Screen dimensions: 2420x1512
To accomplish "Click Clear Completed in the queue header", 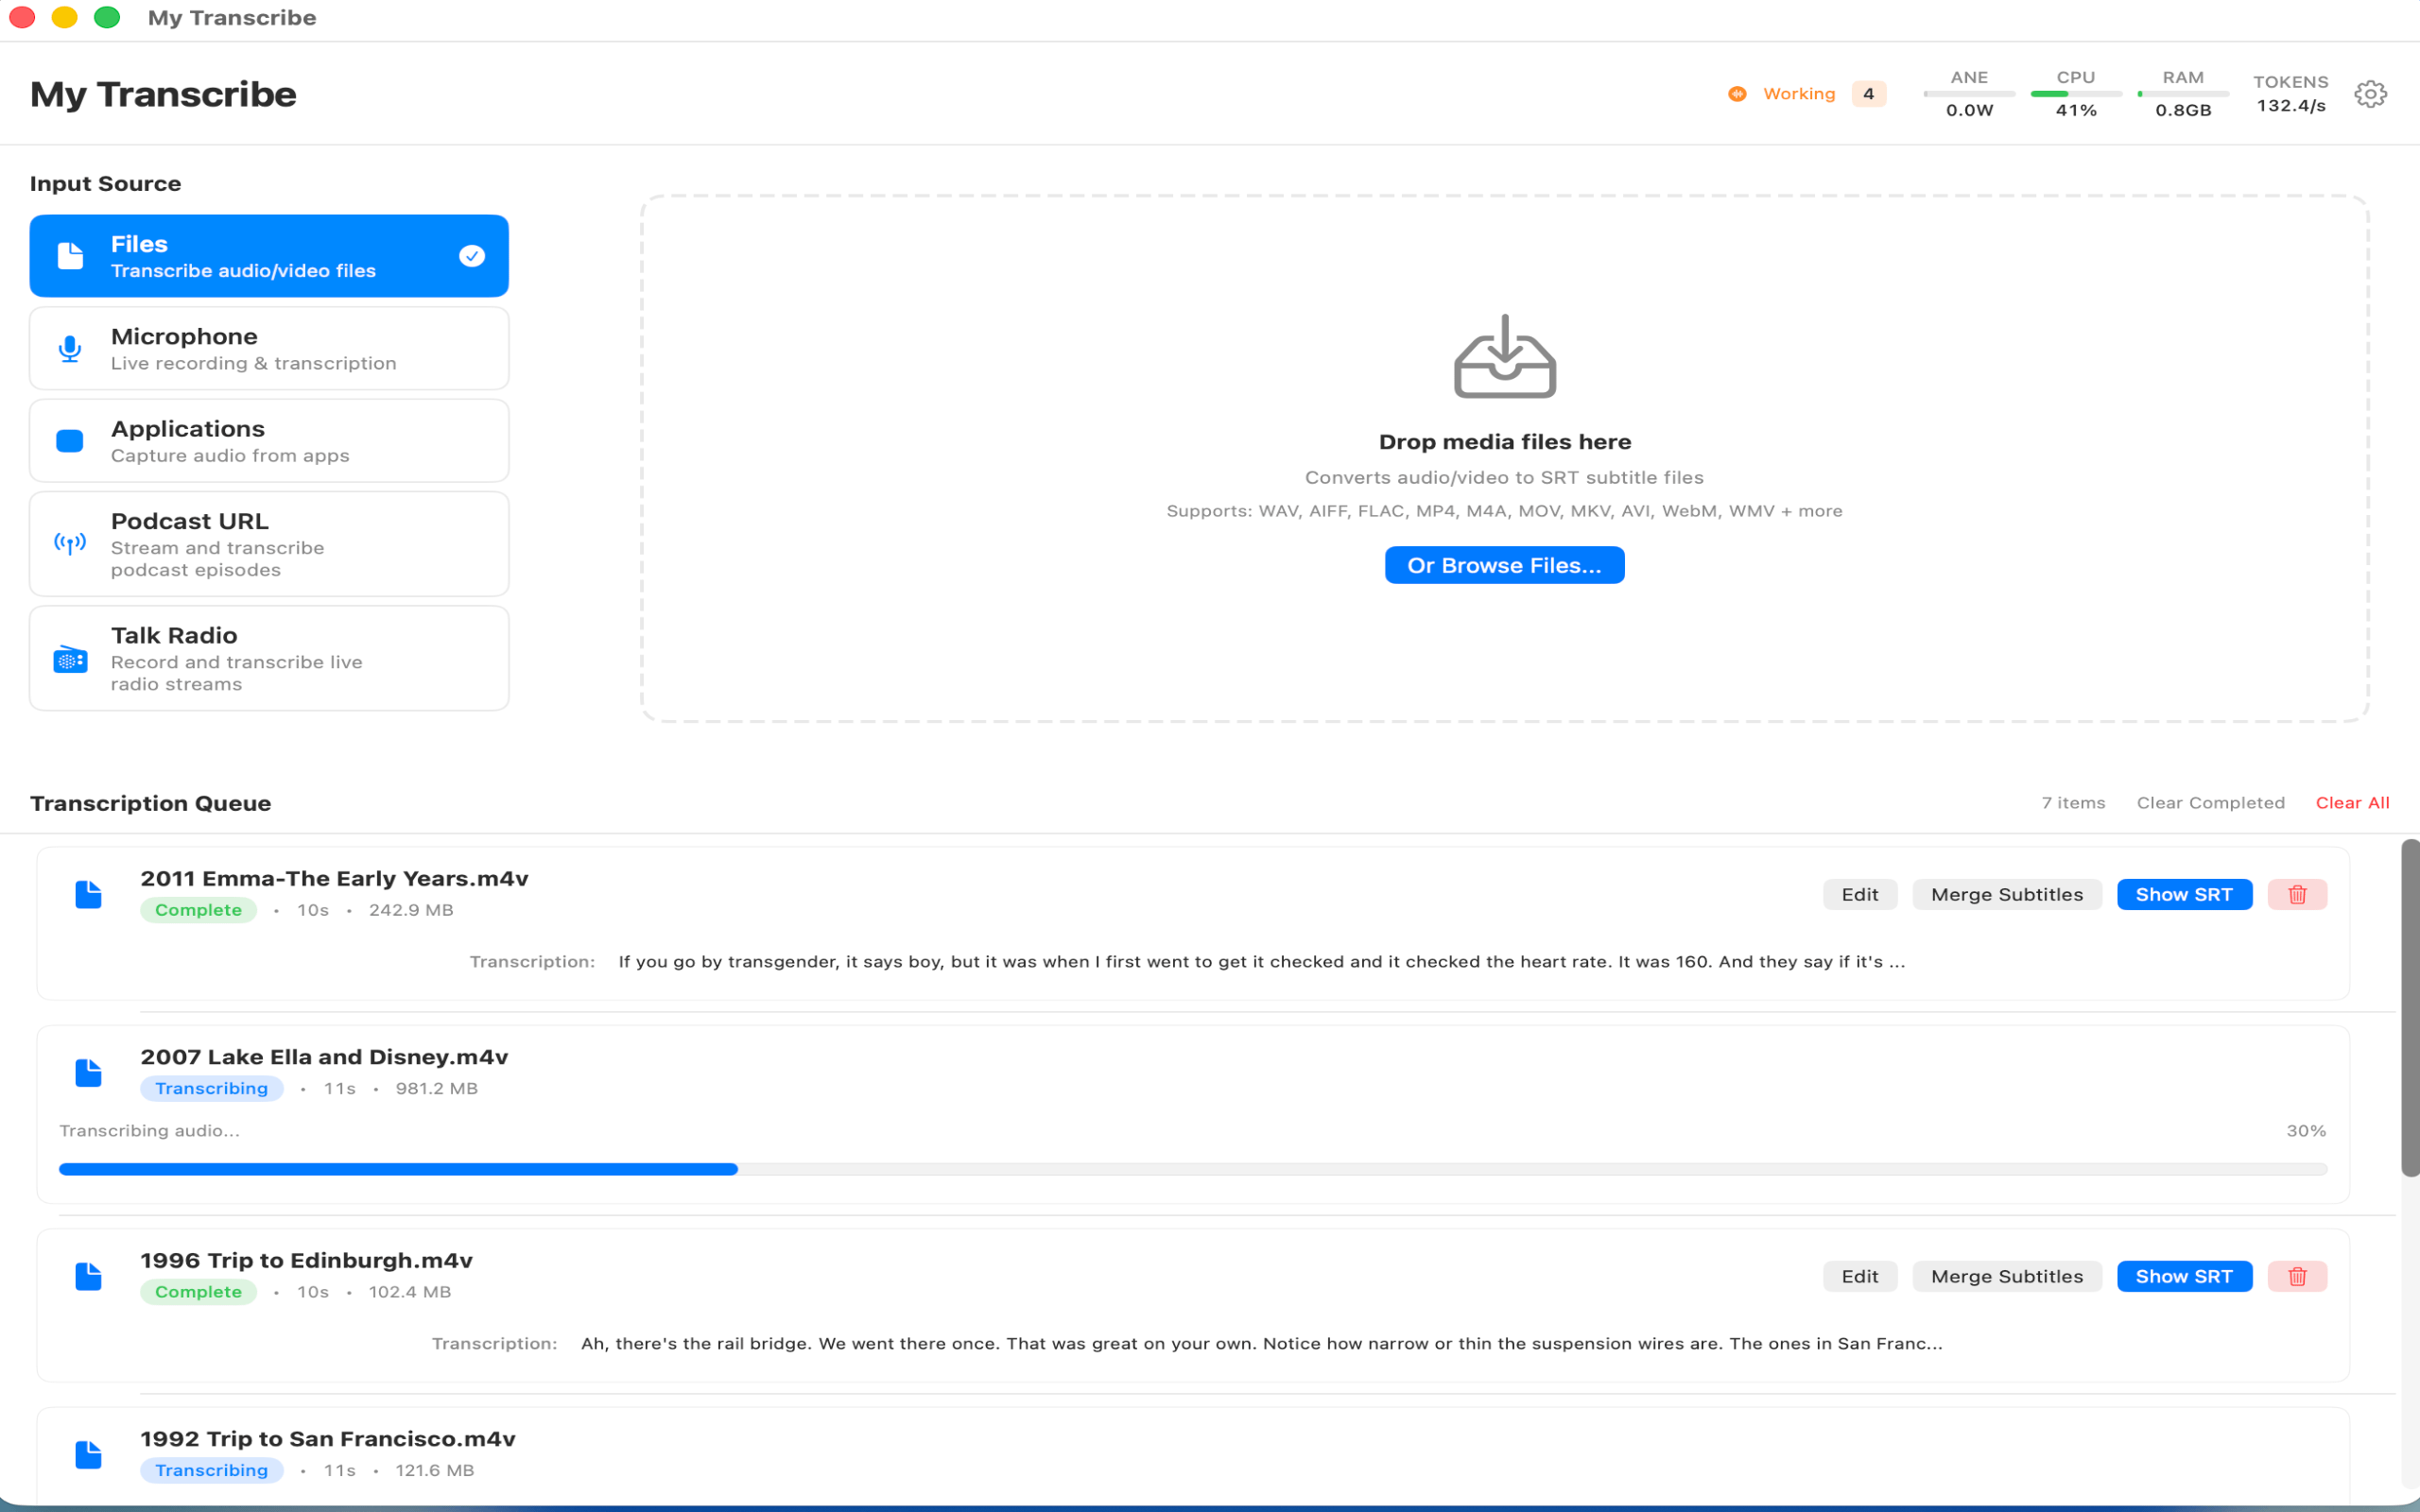I will (2210, 803).
